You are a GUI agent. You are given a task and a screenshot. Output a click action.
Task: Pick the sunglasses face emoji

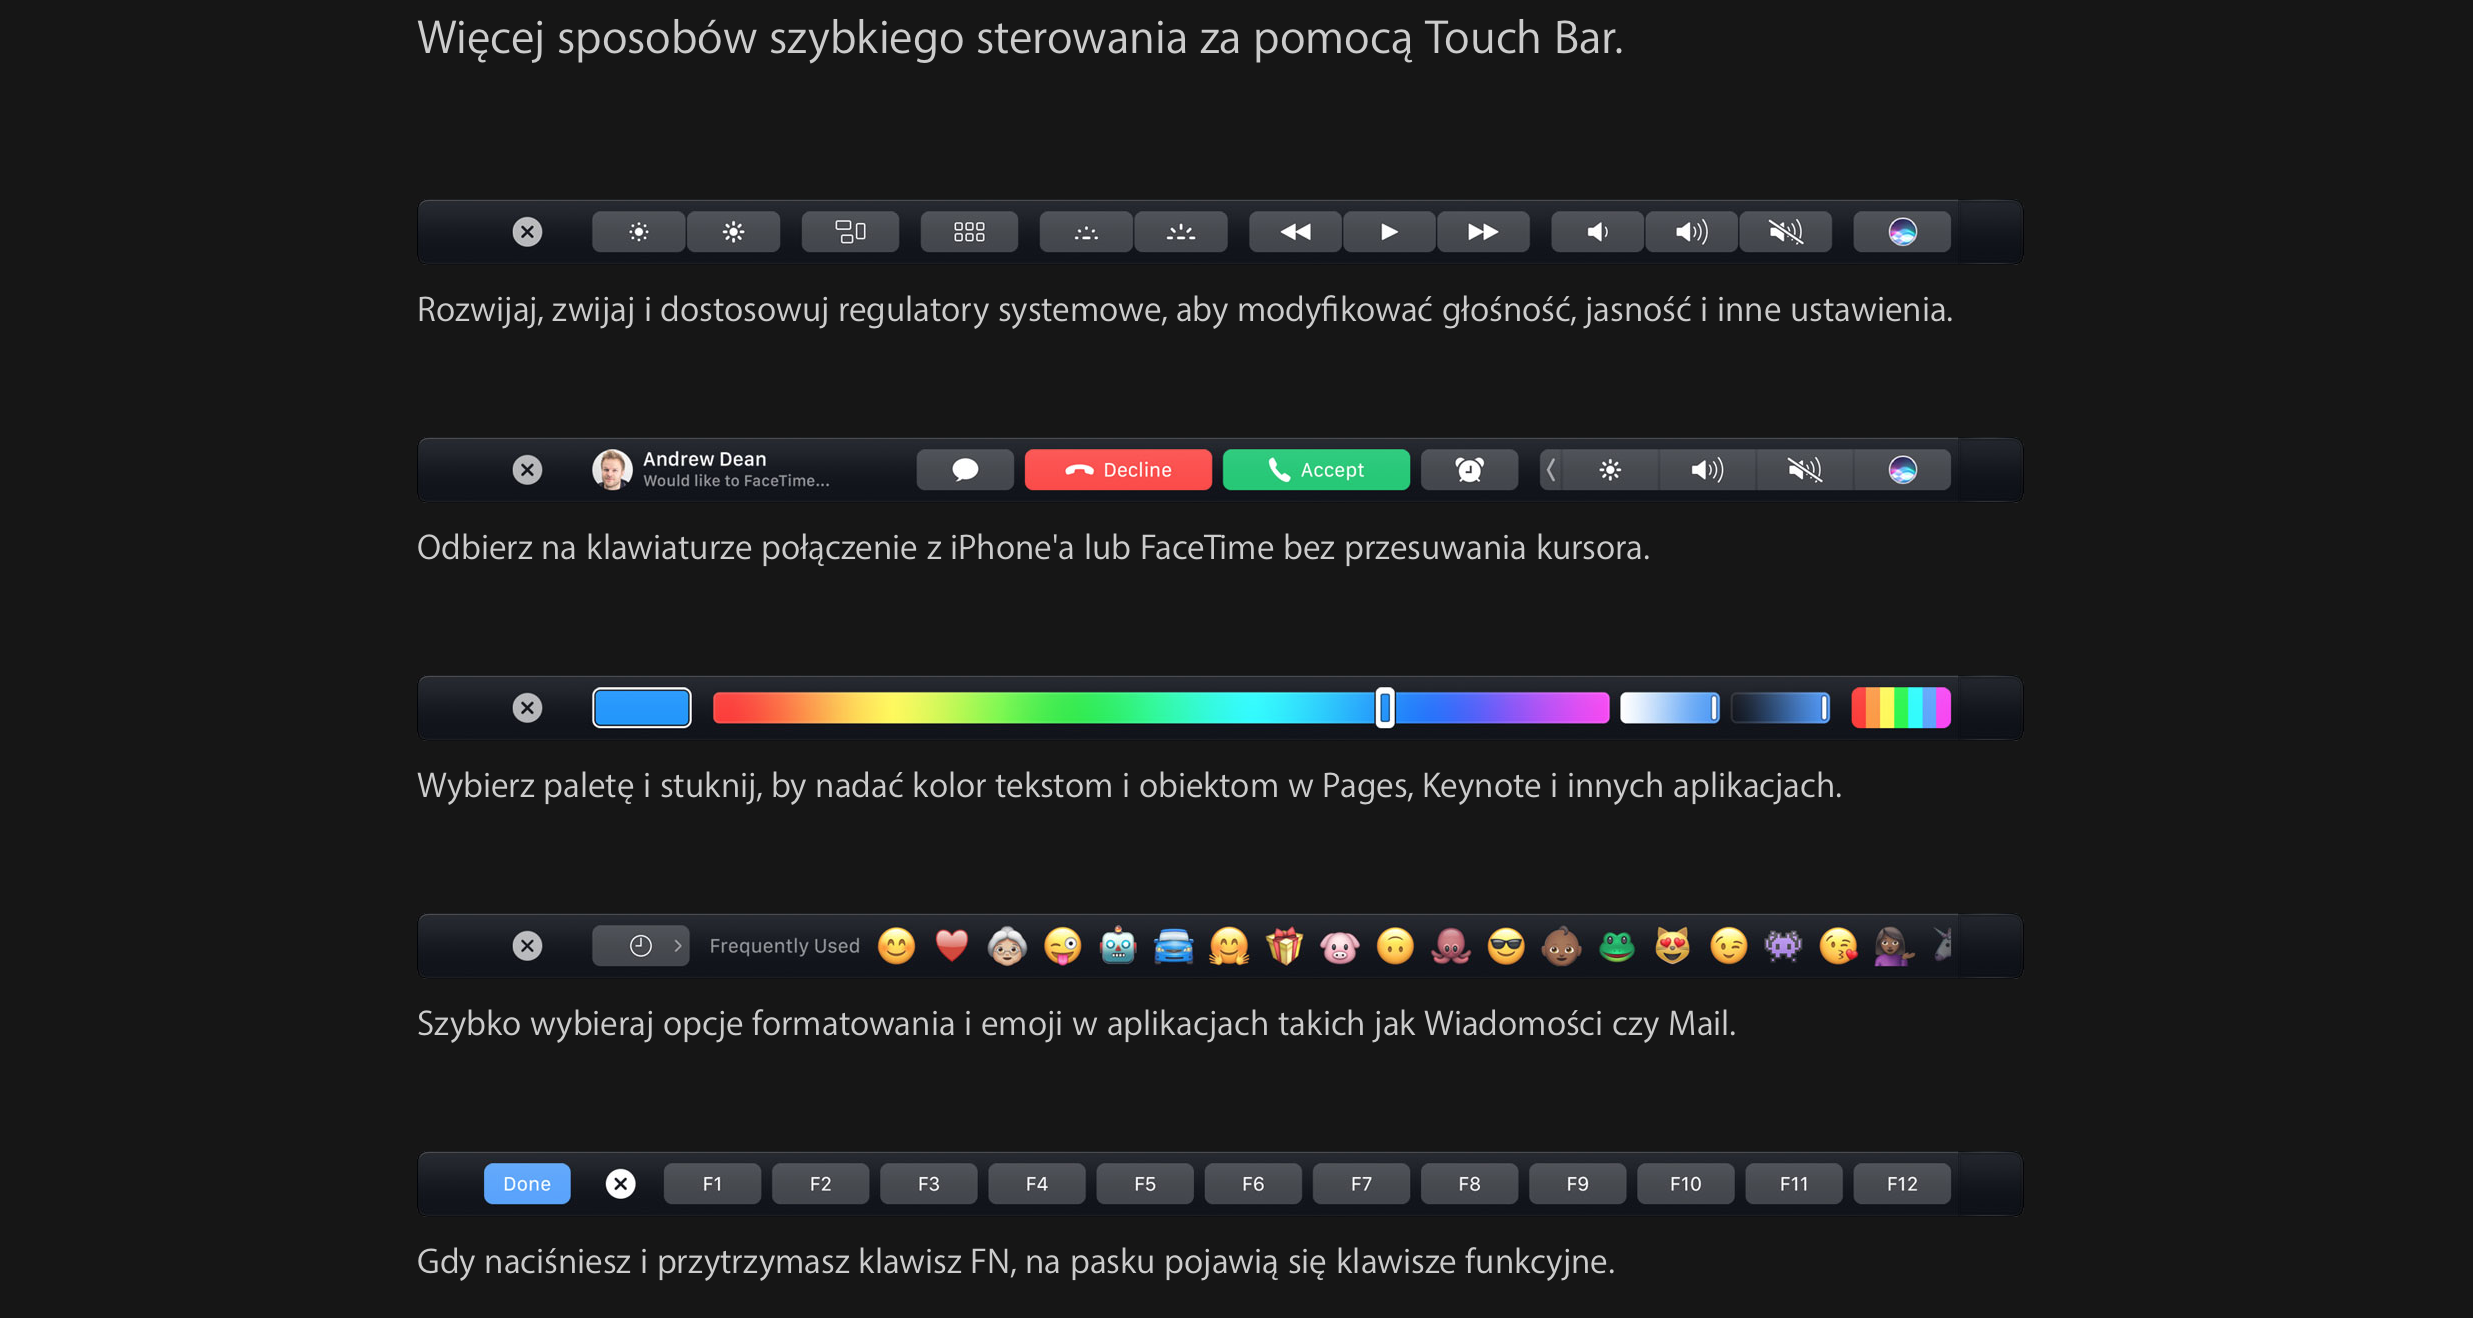tap(1506, 946)
